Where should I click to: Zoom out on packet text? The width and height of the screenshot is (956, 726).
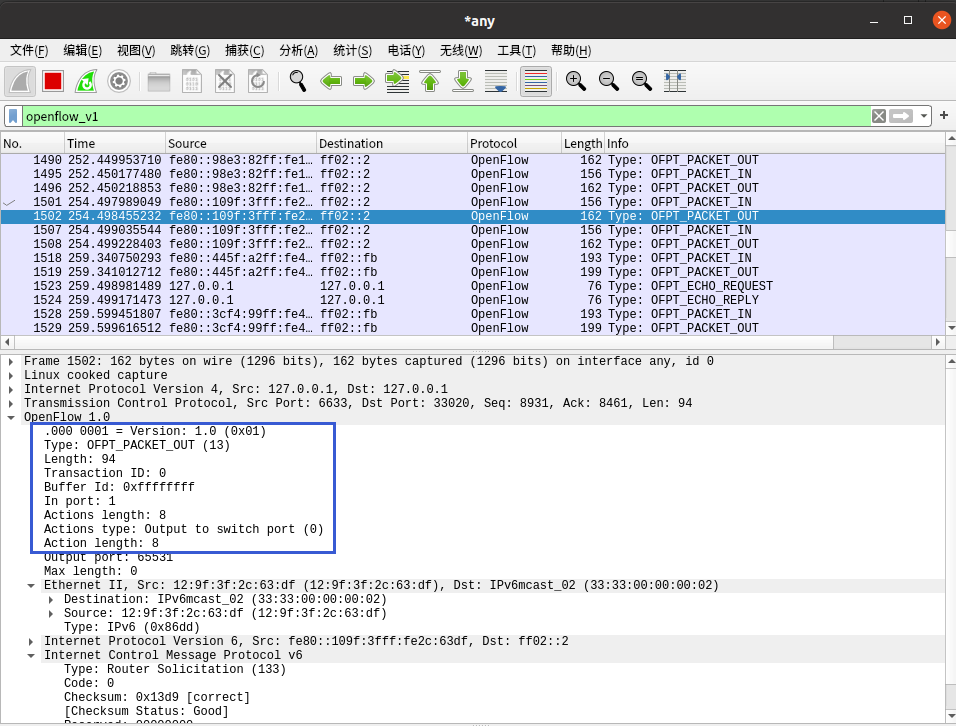608,81
